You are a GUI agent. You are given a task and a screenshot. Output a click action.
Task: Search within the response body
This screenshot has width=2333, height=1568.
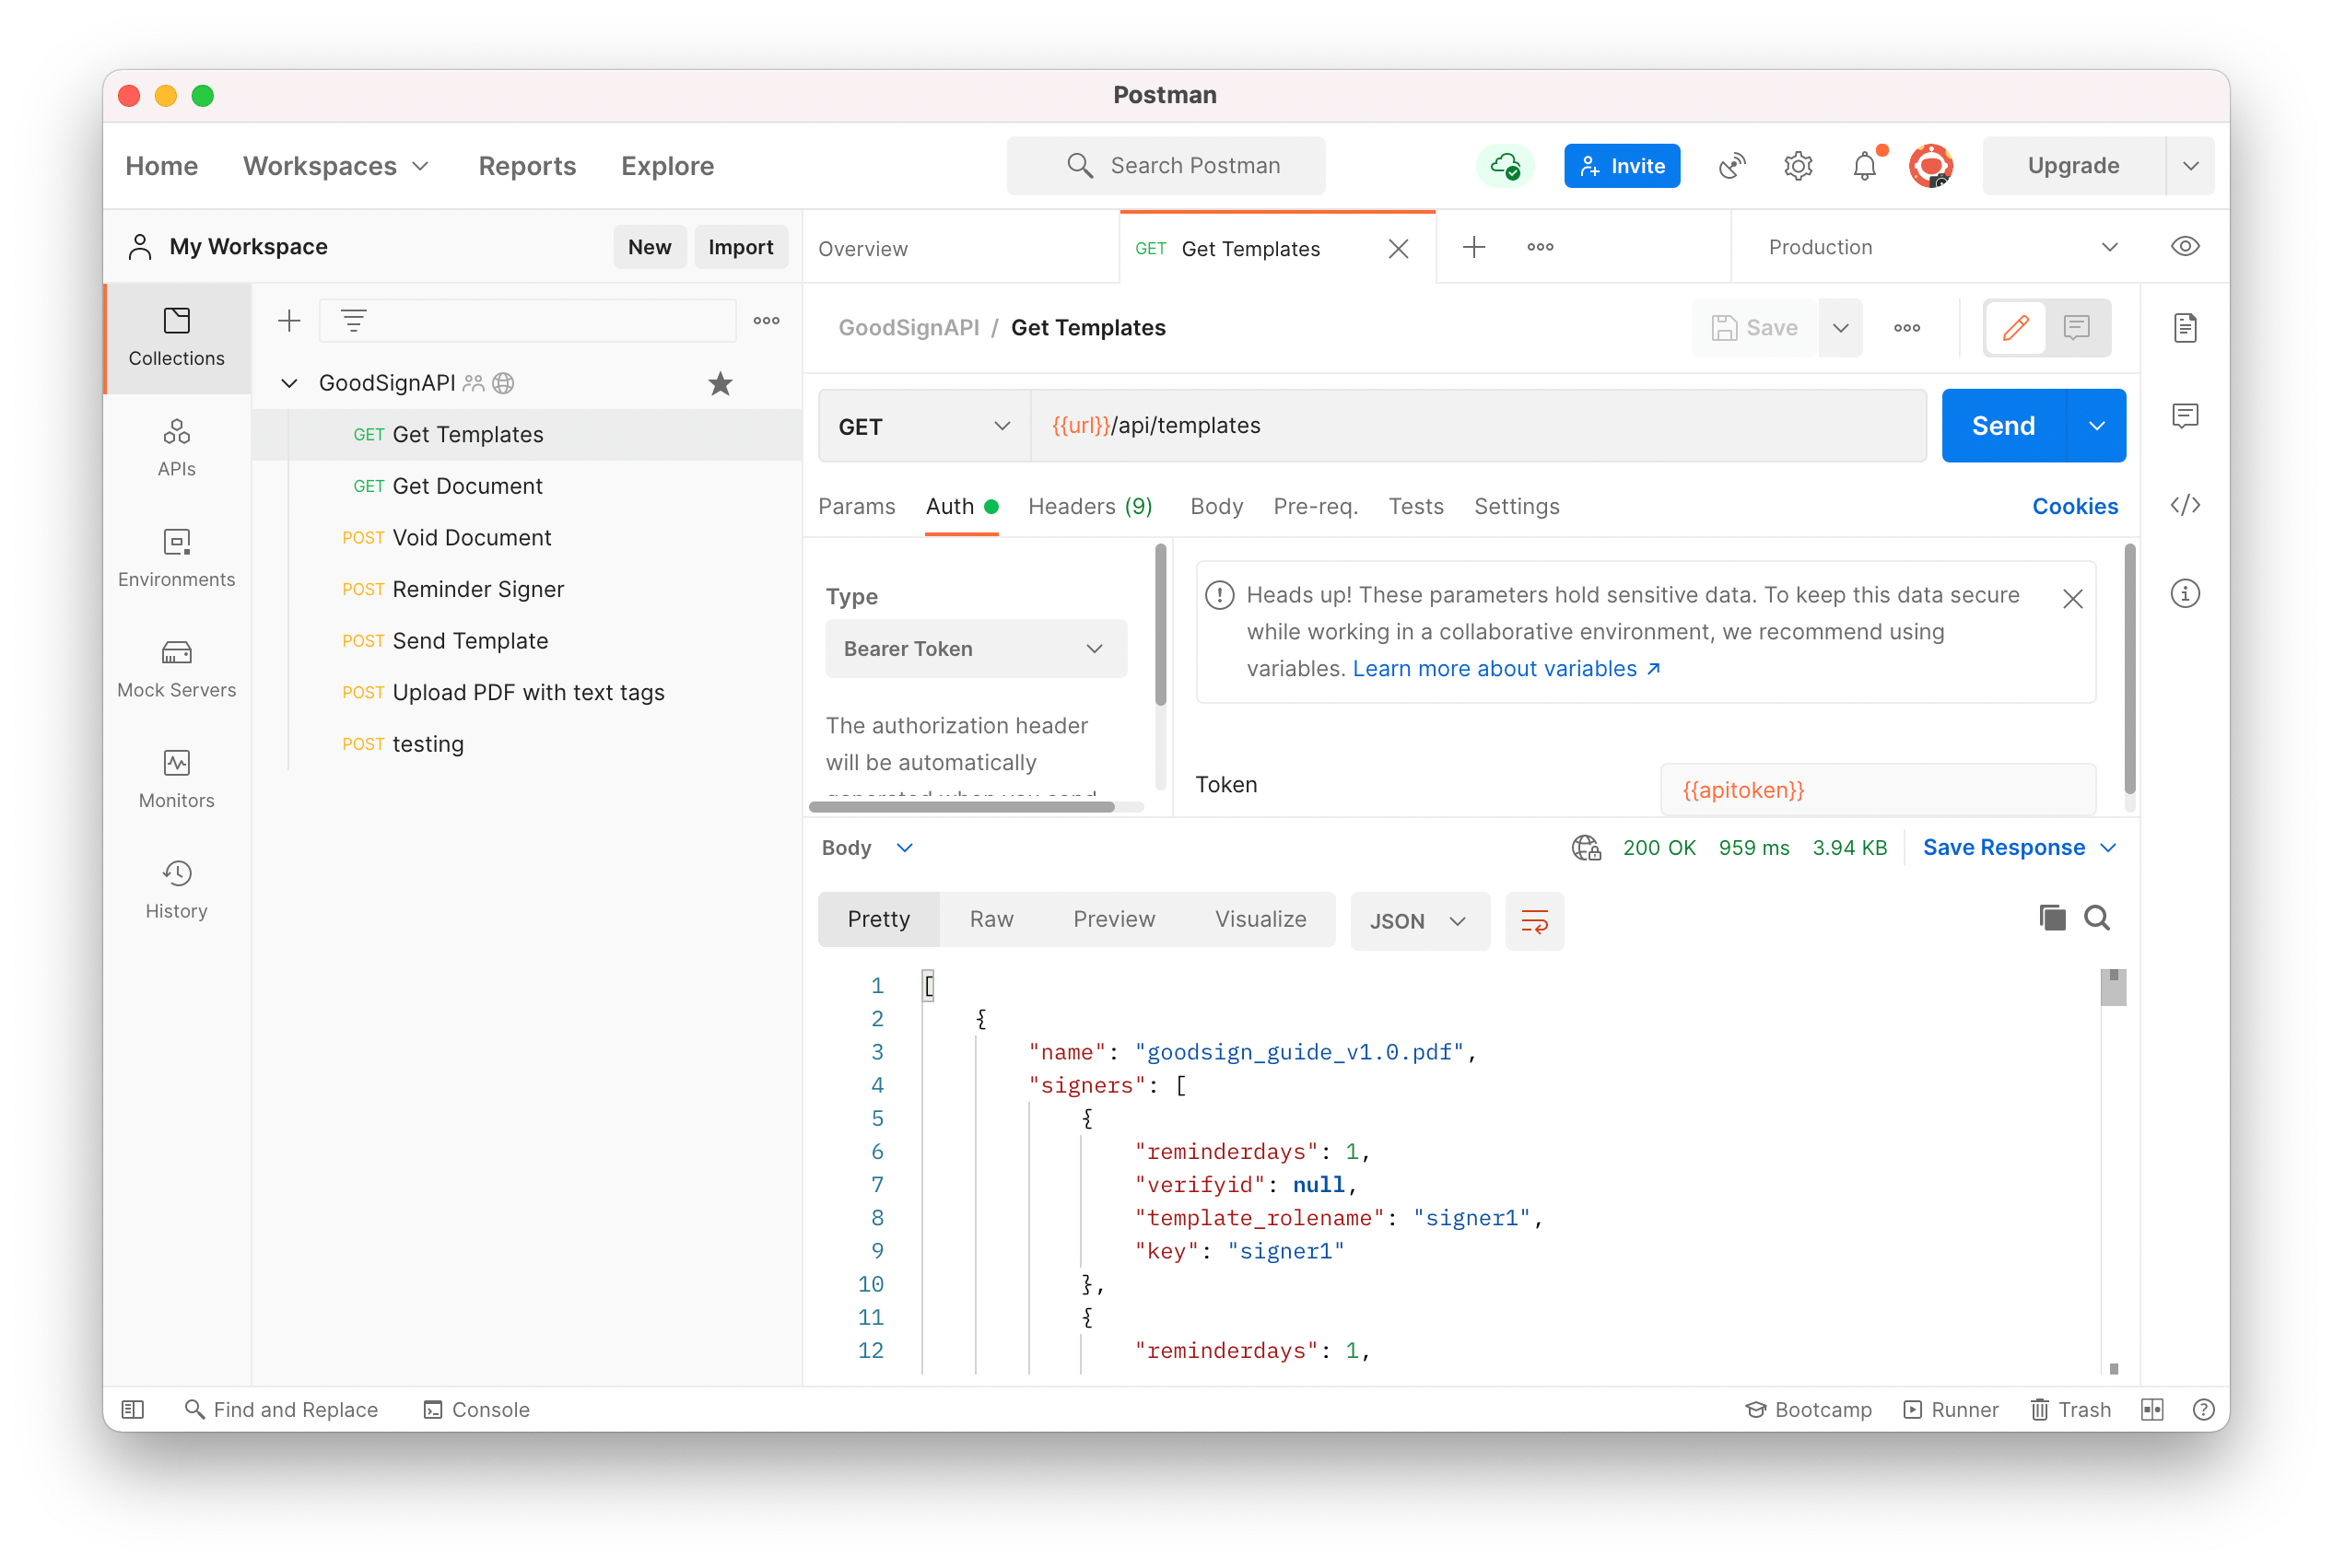[2096, 917]
